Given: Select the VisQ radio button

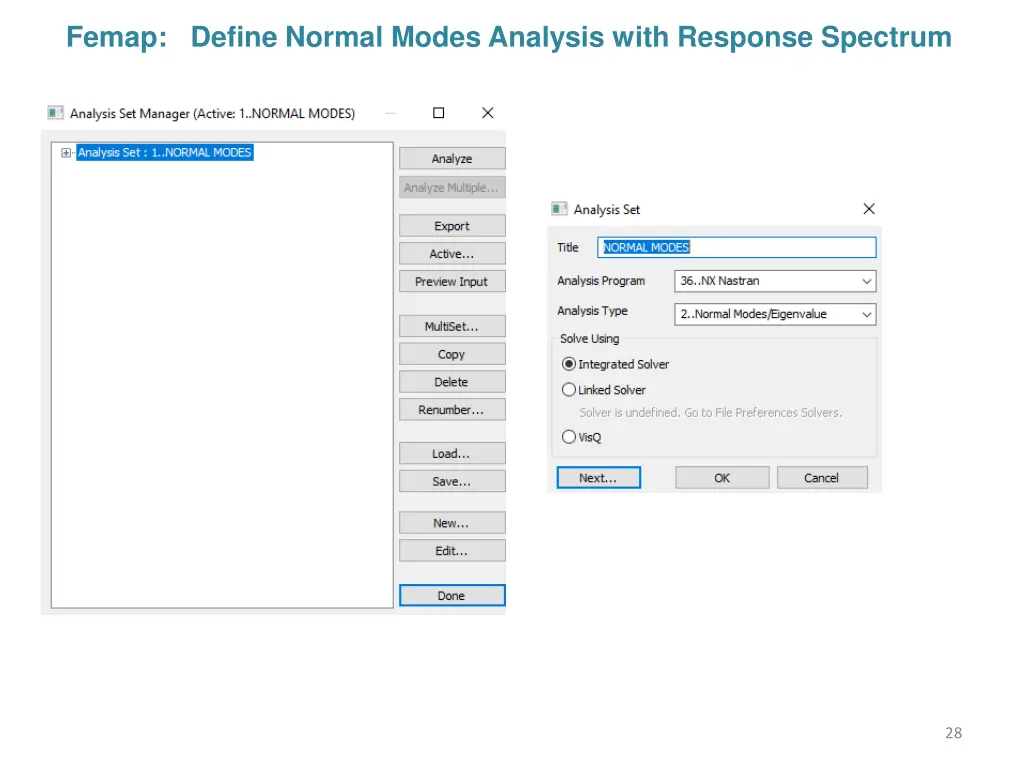Looking at the screenshot, I should (569, 437).
